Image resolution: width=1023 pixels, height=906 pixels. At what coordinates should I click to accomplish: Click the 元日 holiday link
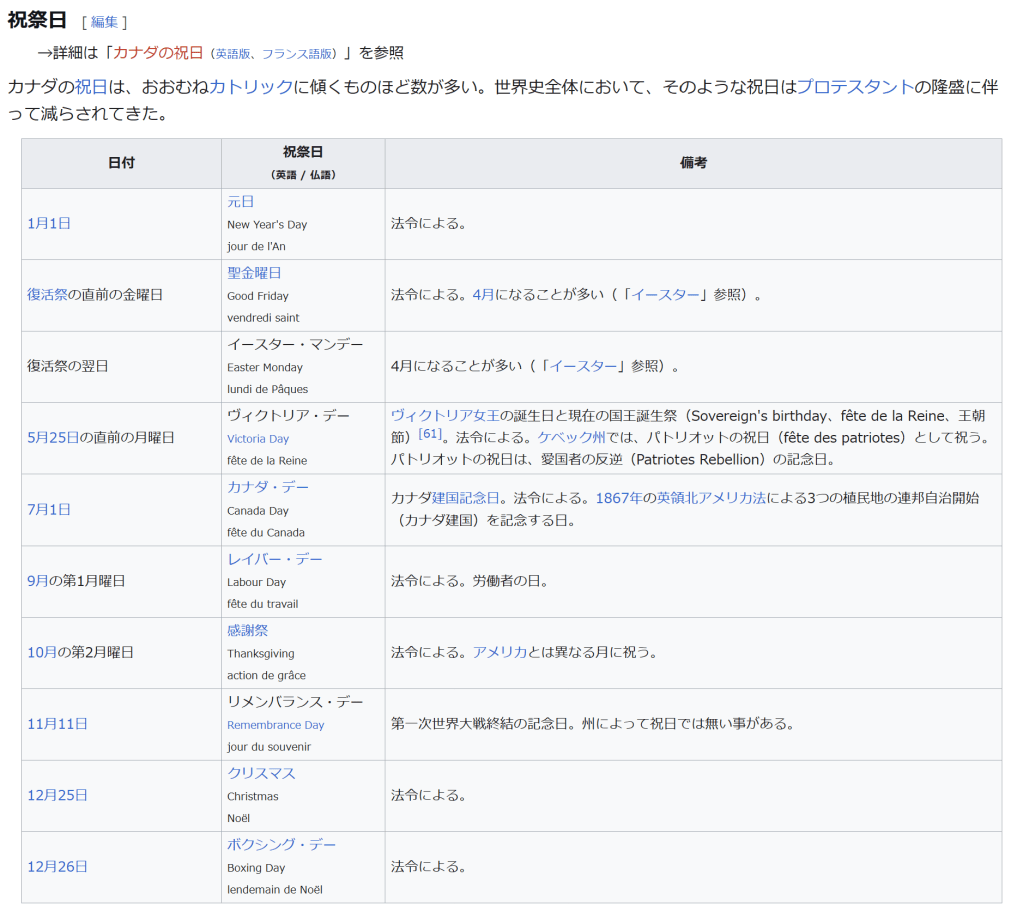coord(241,202)
